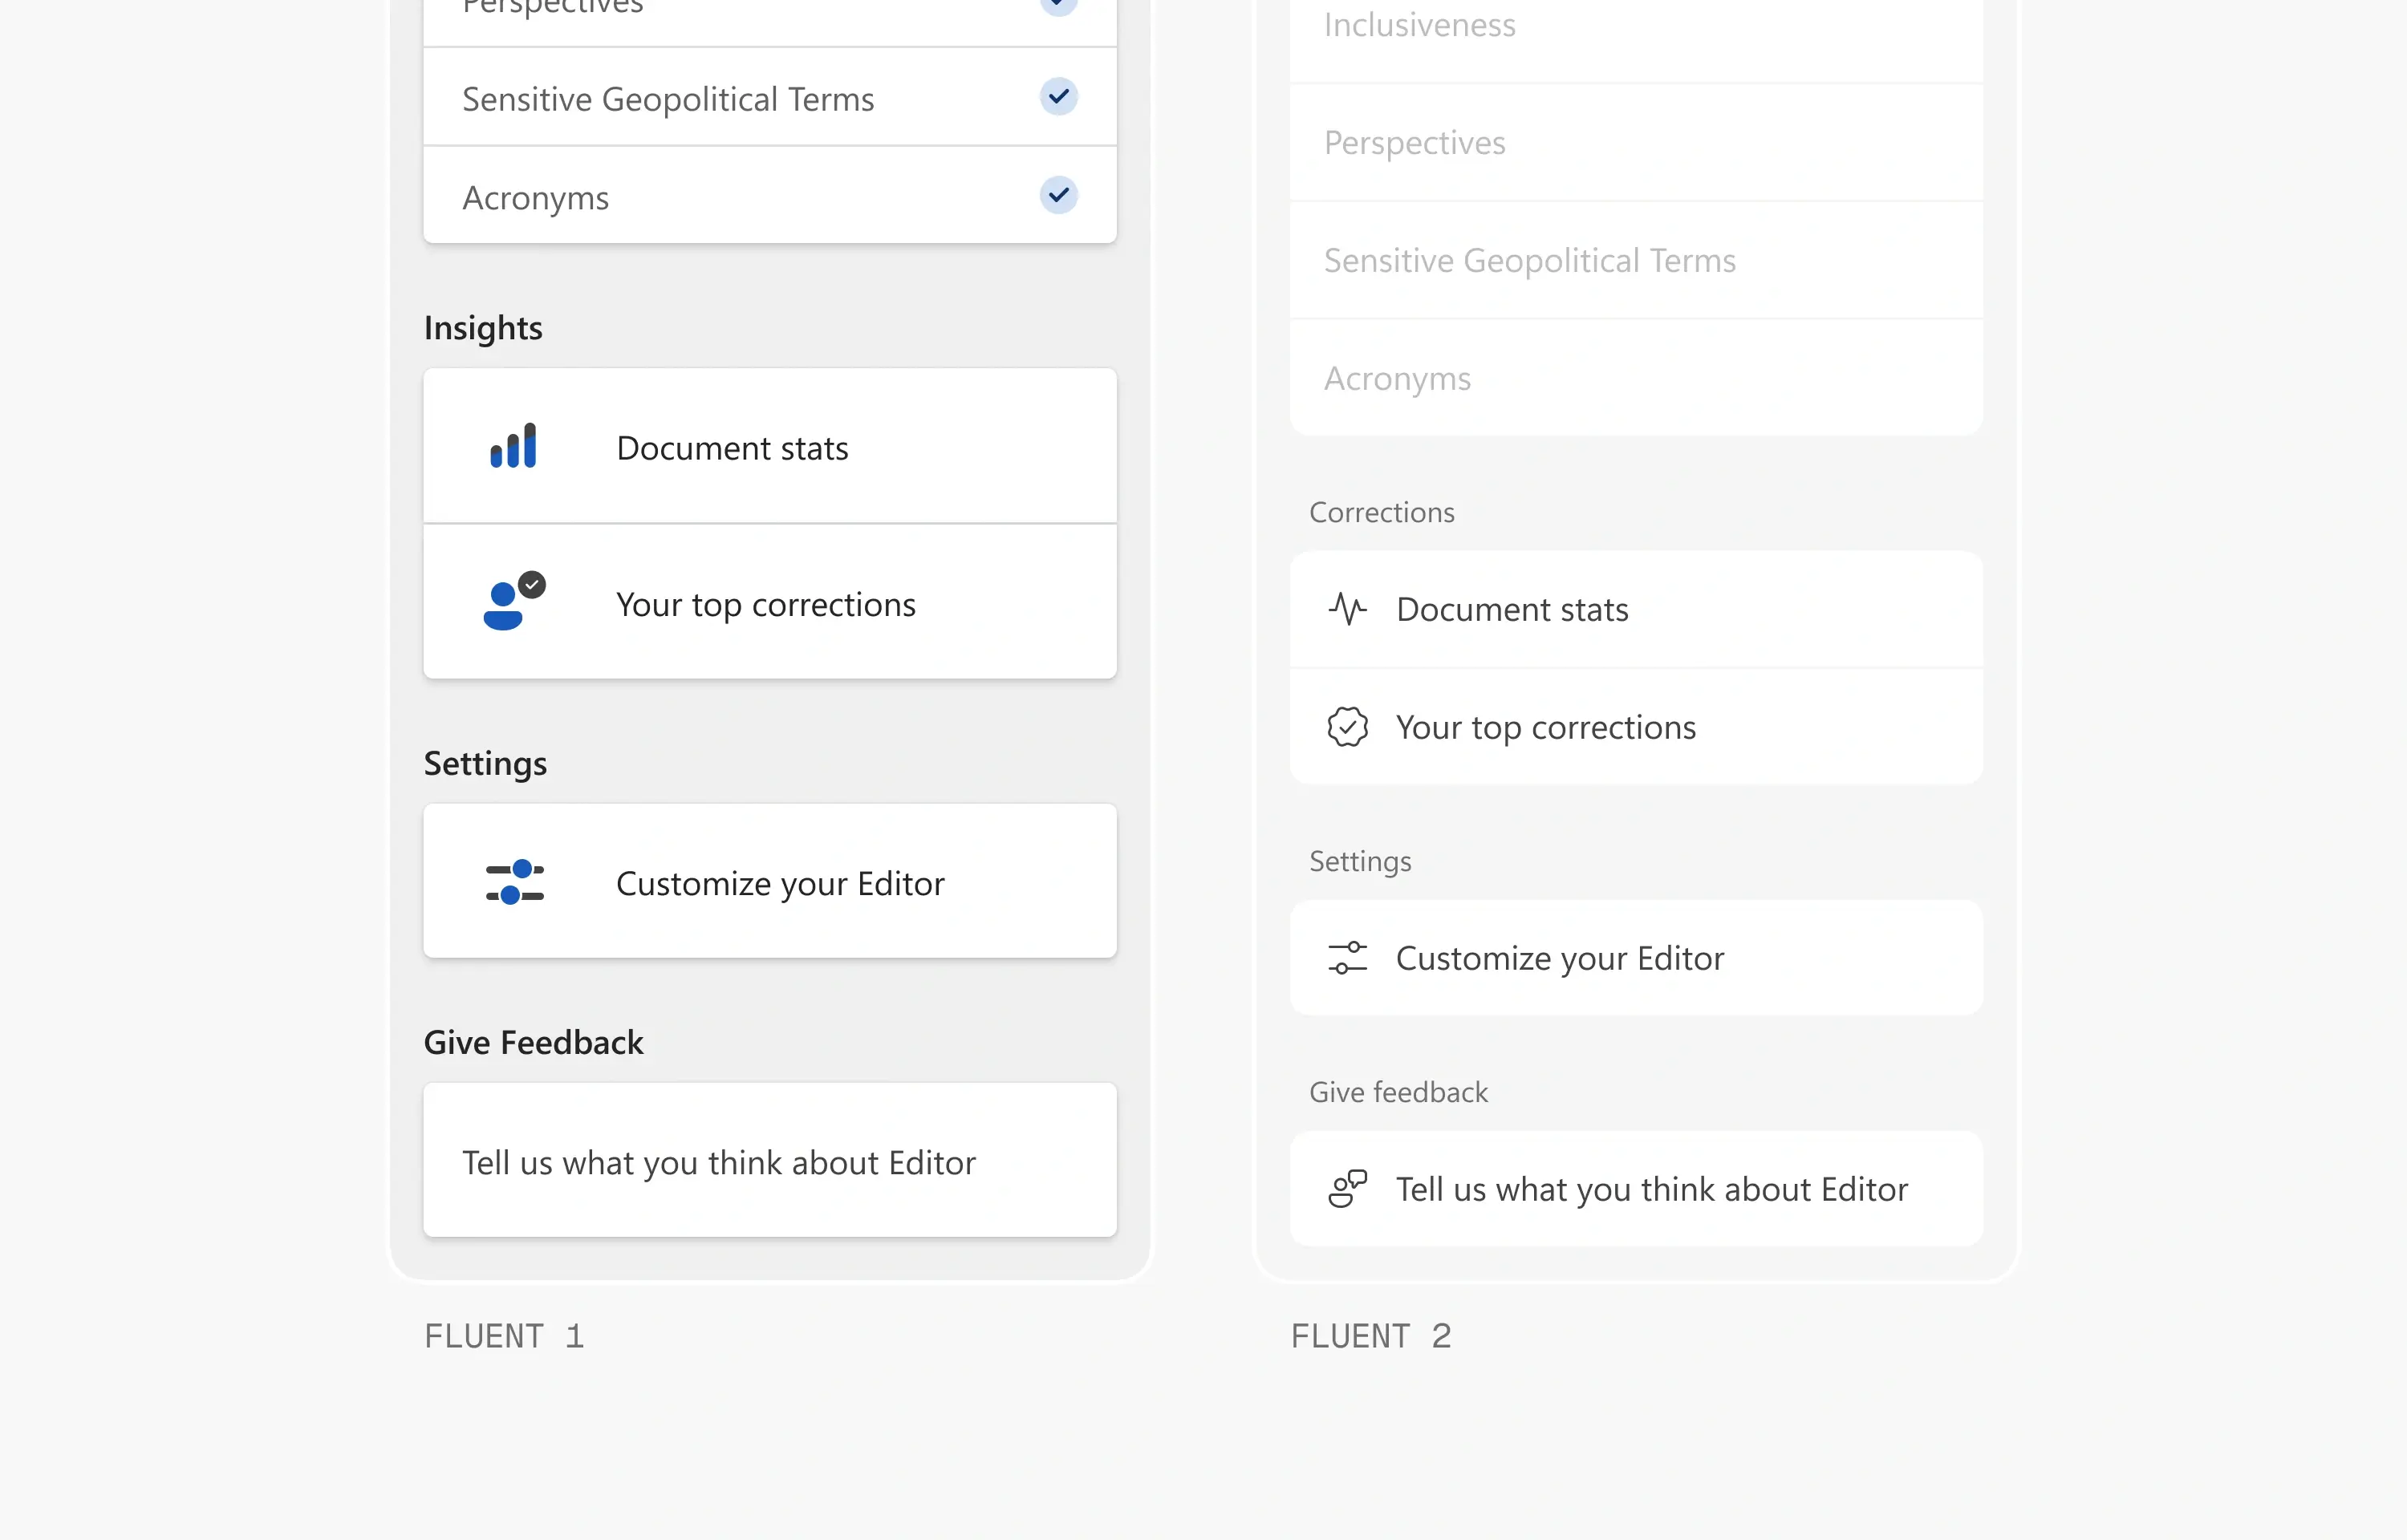Image resolution: width=2407 pixels, height=1540 pixels.
Task: Uncheck the Sensitive Geopolitical Terms checkmark
Action: click(x=1058, y=97)
